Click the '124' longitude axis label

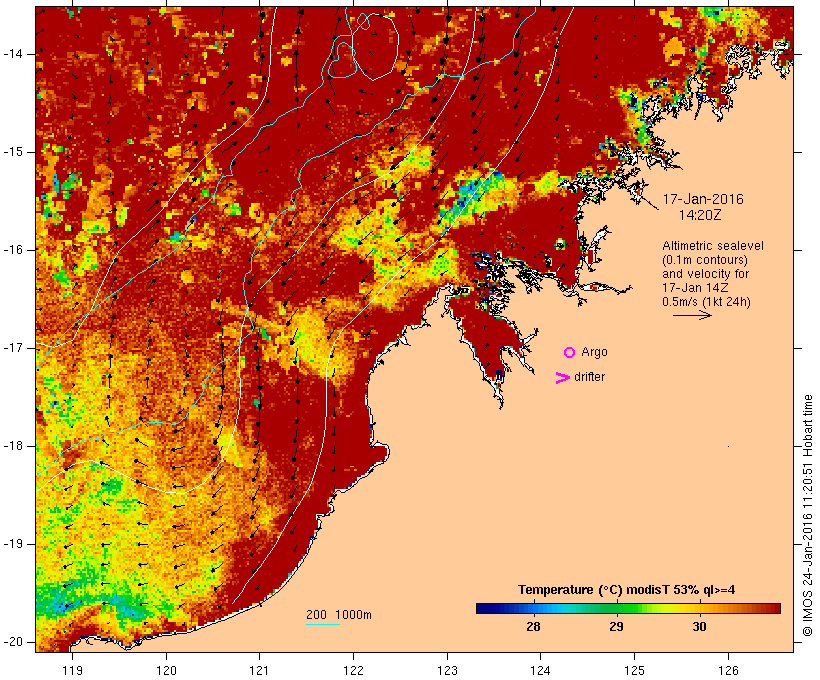541,670
